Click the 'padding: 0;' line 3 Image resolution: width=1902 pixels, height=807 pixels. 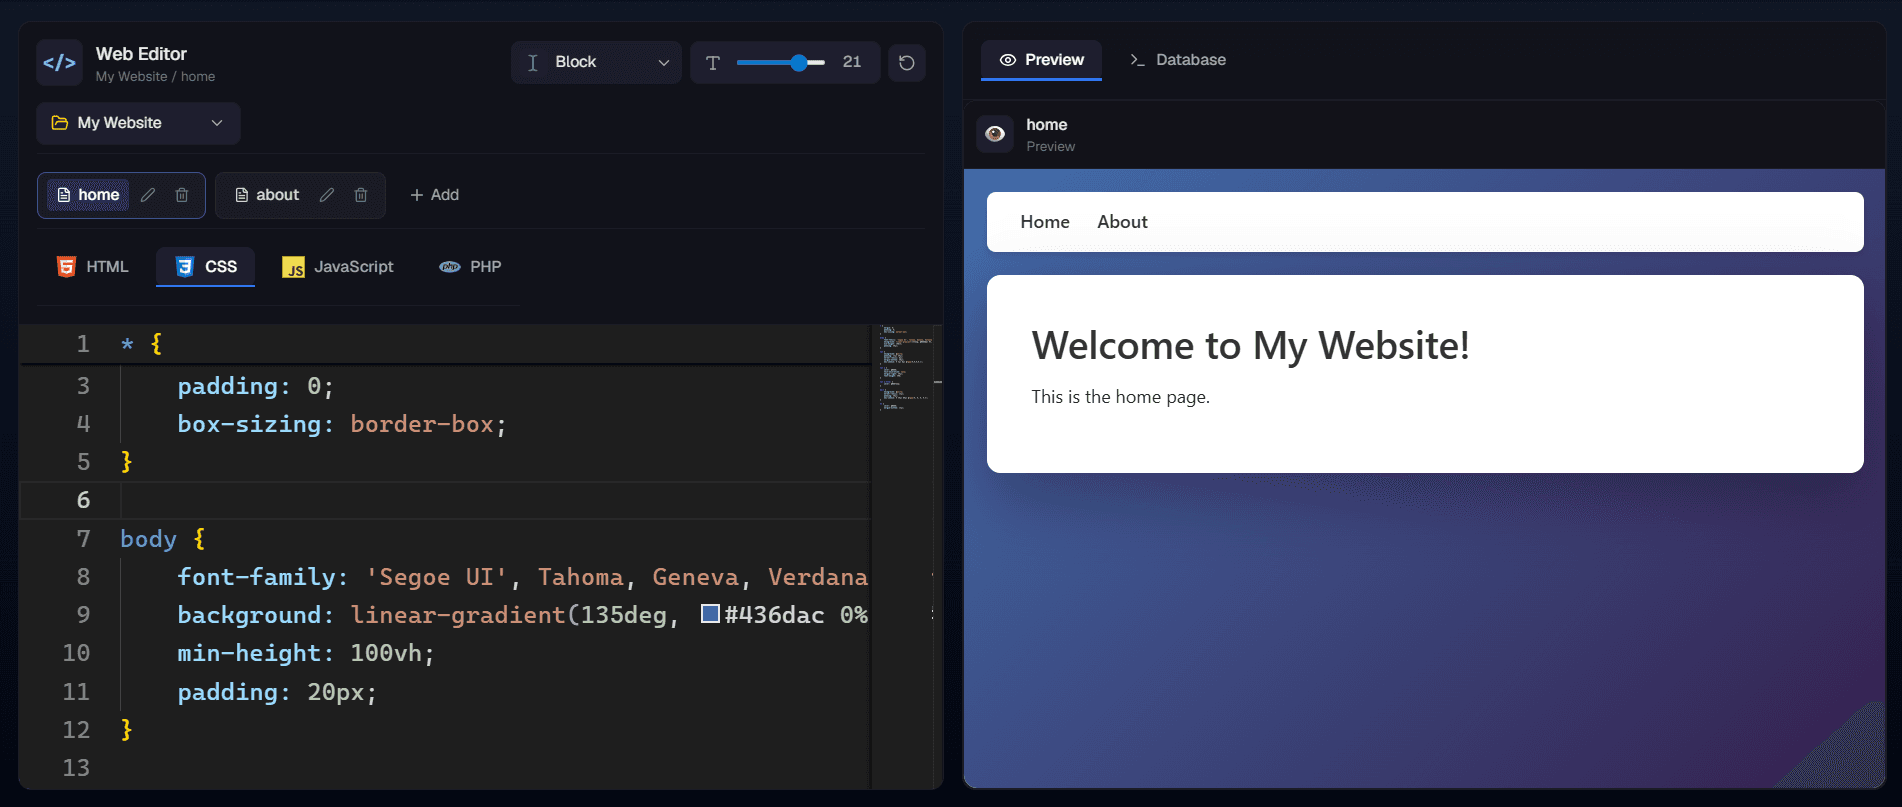point(255,386)
